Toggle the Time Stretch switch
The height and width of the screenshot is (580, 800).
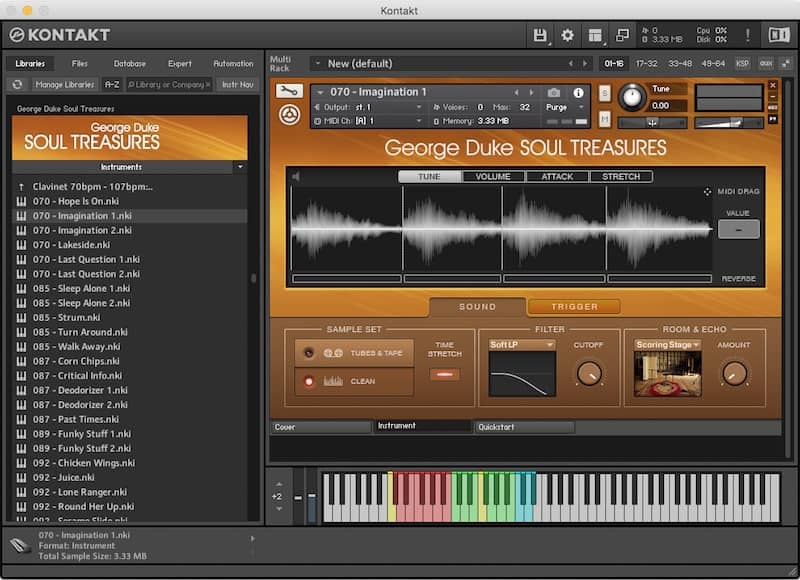tap(444, 374)
